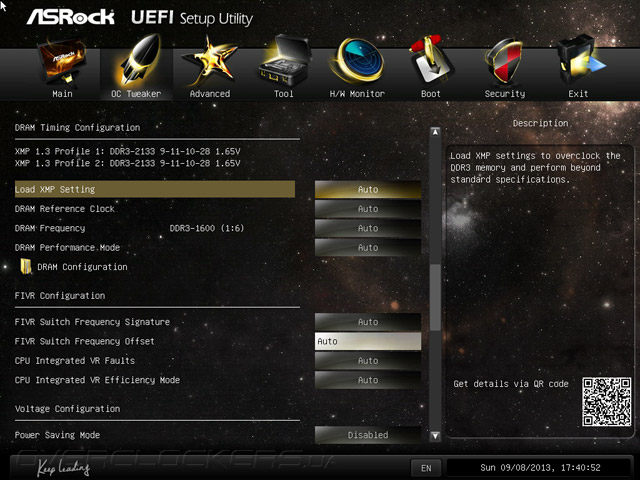Open the CPU Integrated VR Faults dropdown
This screenshot has width=640, height=480.
[368, 360]
